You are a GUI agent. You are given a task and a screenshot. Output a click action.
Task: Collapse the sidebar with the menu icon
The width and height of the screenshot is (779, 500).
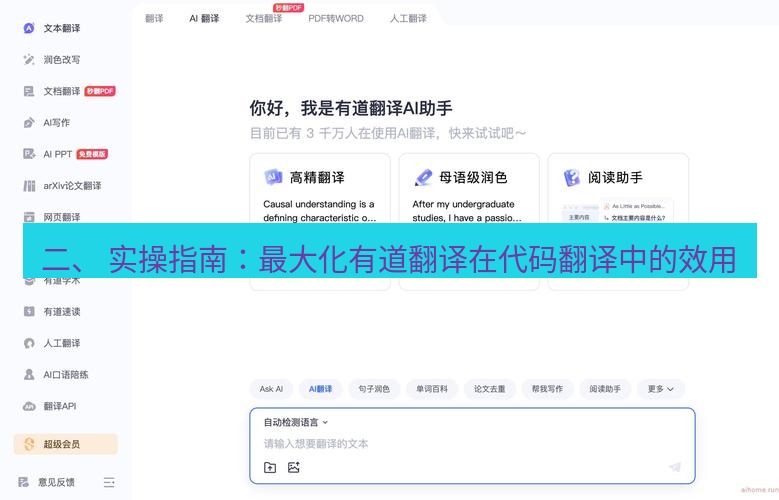(109, 482)
